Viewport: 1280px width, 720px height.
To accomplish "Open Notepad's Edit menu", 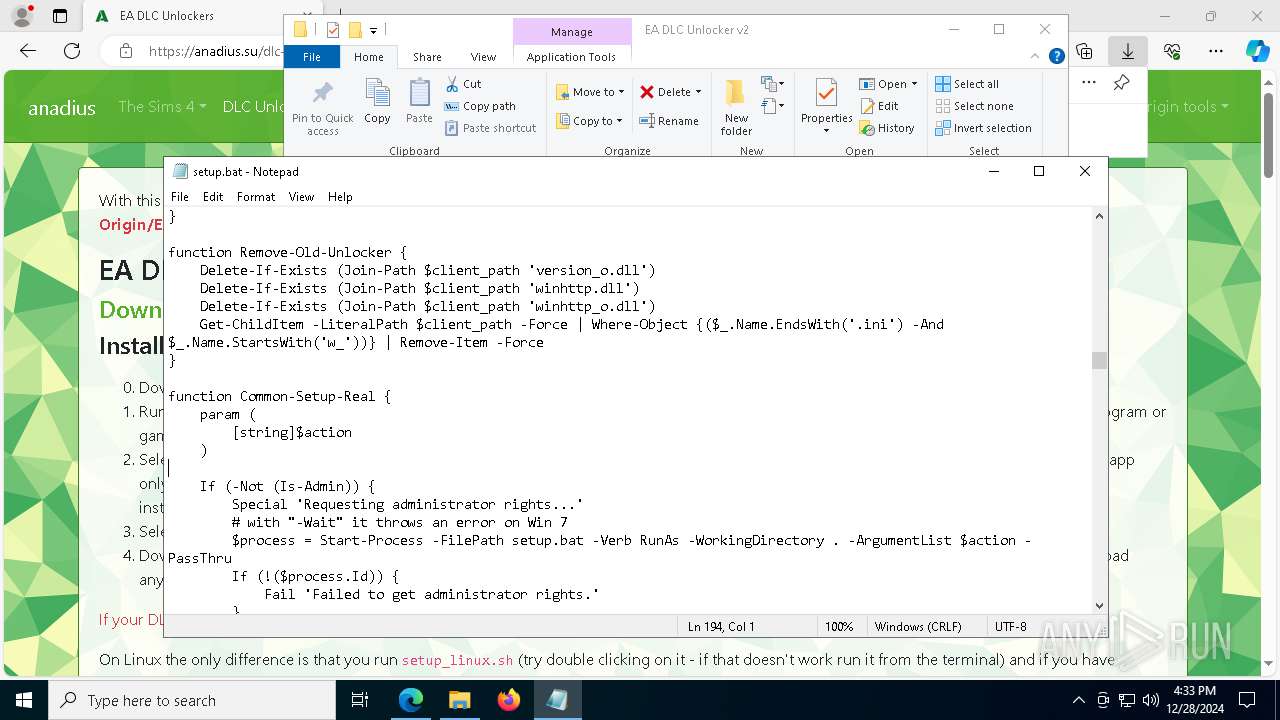I will click(x=213, y=197).
